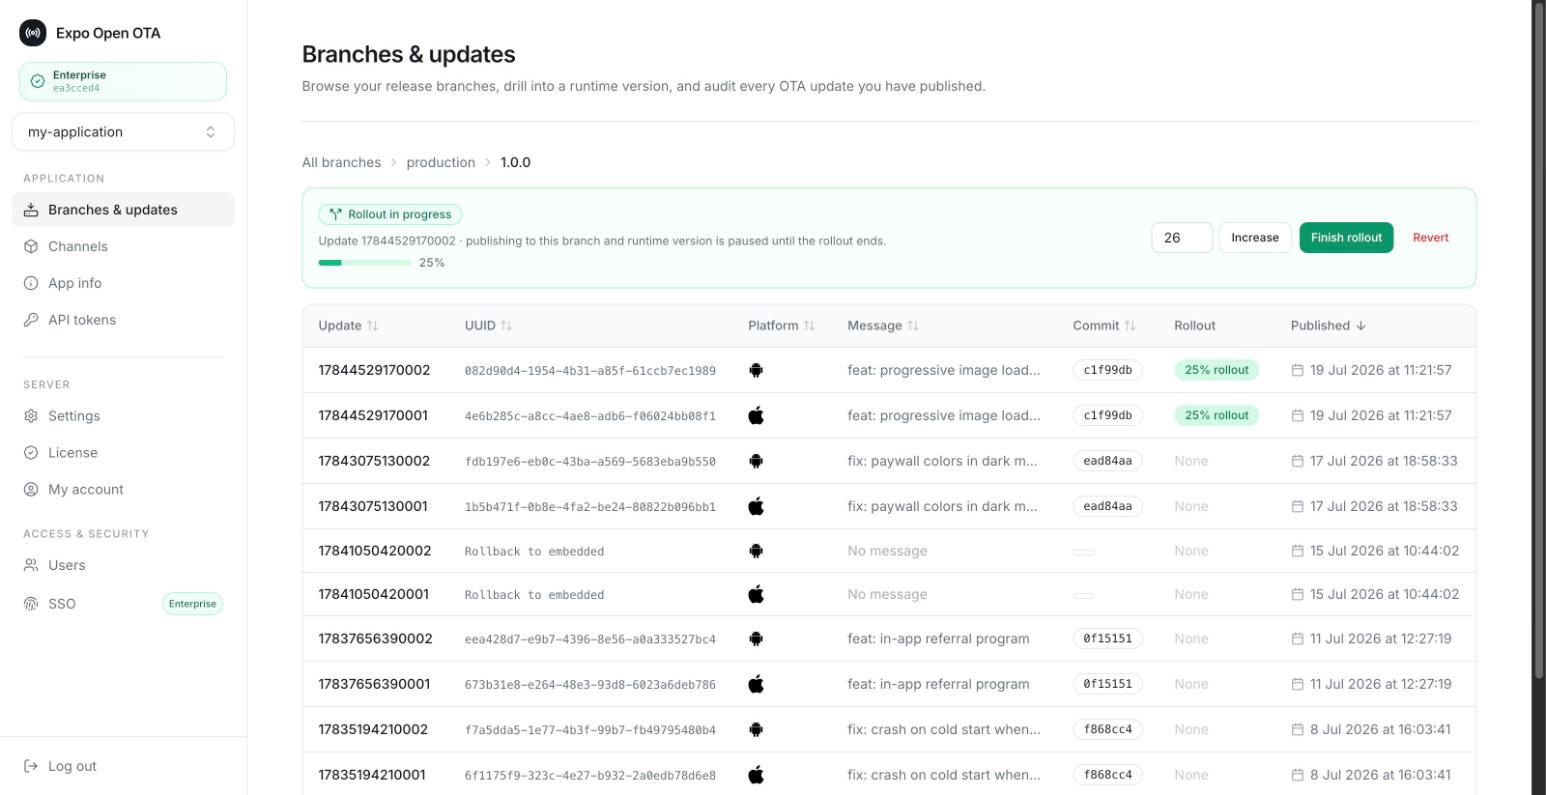This screenshot has width=1546, height=795.
Task: Sort table by Platform column
Action: coord(781,326)
